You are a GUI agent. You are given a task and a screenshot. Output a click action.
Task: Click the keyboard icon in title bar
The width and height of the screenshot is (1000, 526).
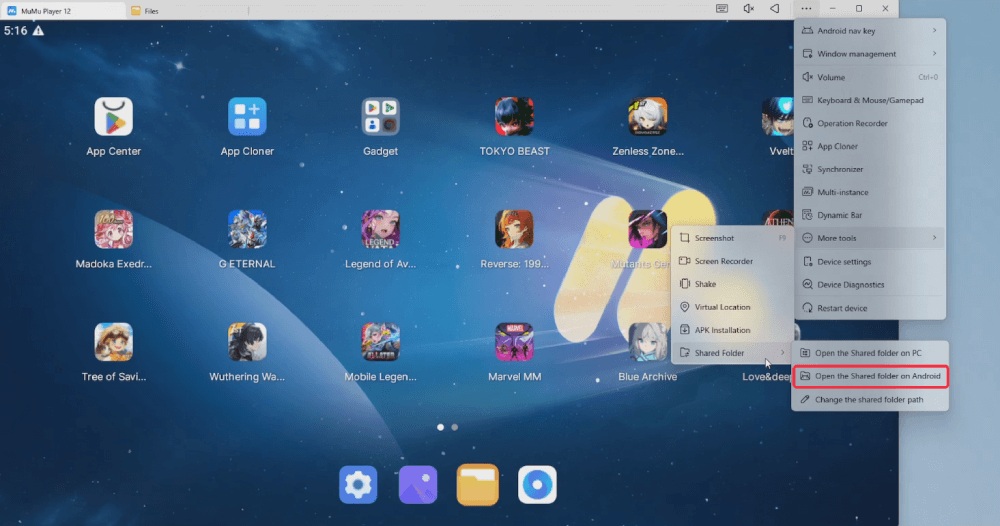[x=722, y=9]
